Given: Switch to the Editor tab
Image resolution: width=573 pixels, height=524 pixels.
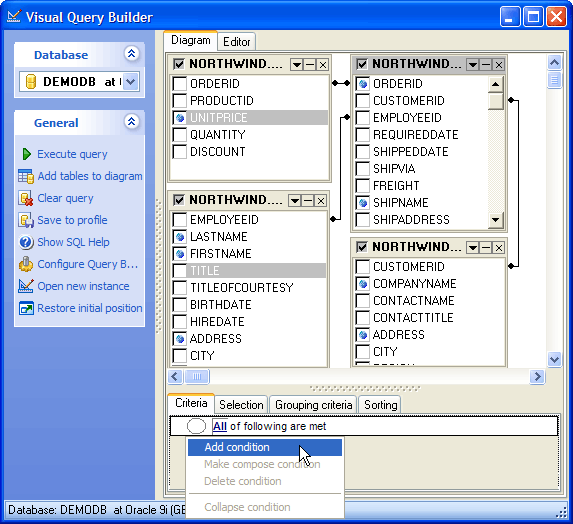Looking at the screenshot, I should tap(236, 42).
